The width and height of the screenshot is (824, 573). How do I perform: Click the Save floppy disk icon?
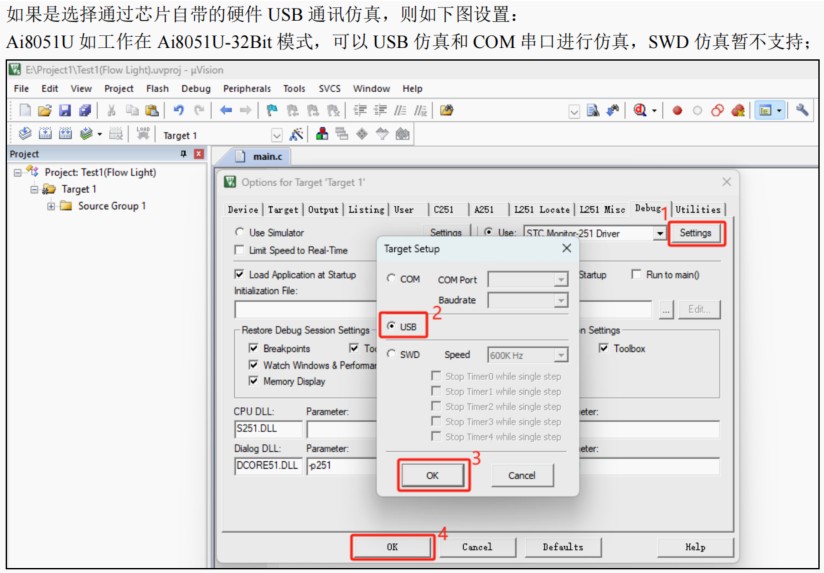pyautogui.click(x=65, y=110)
